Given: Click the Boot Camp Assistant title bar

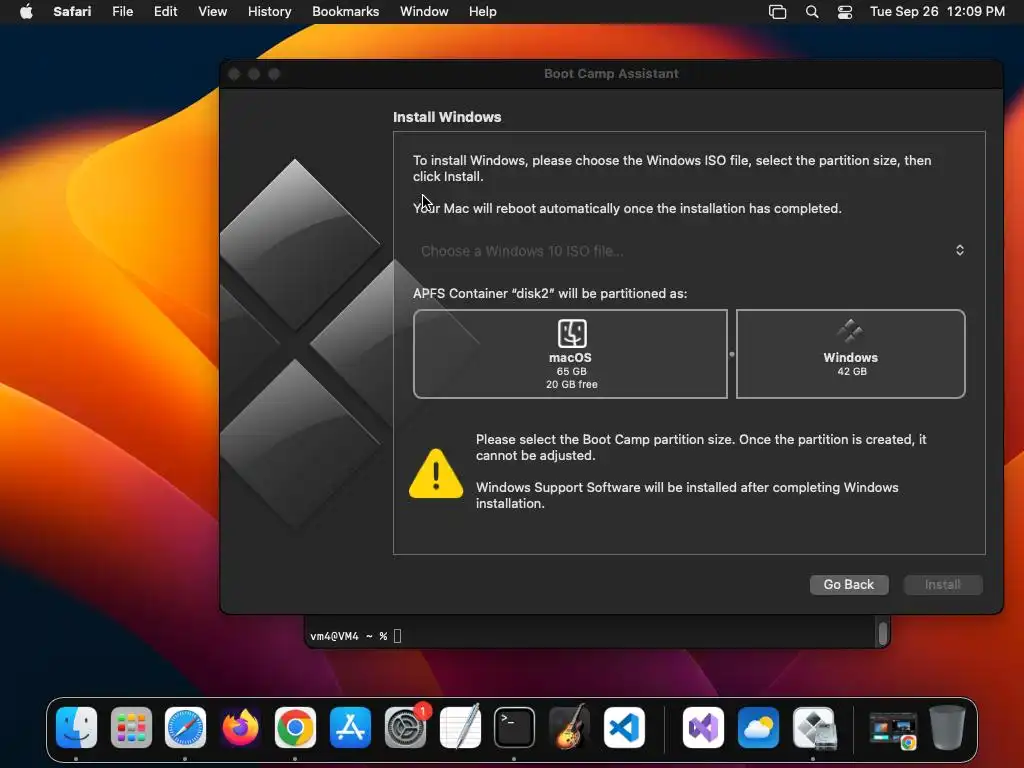Looking at the screenshot, I should (611, 74).
